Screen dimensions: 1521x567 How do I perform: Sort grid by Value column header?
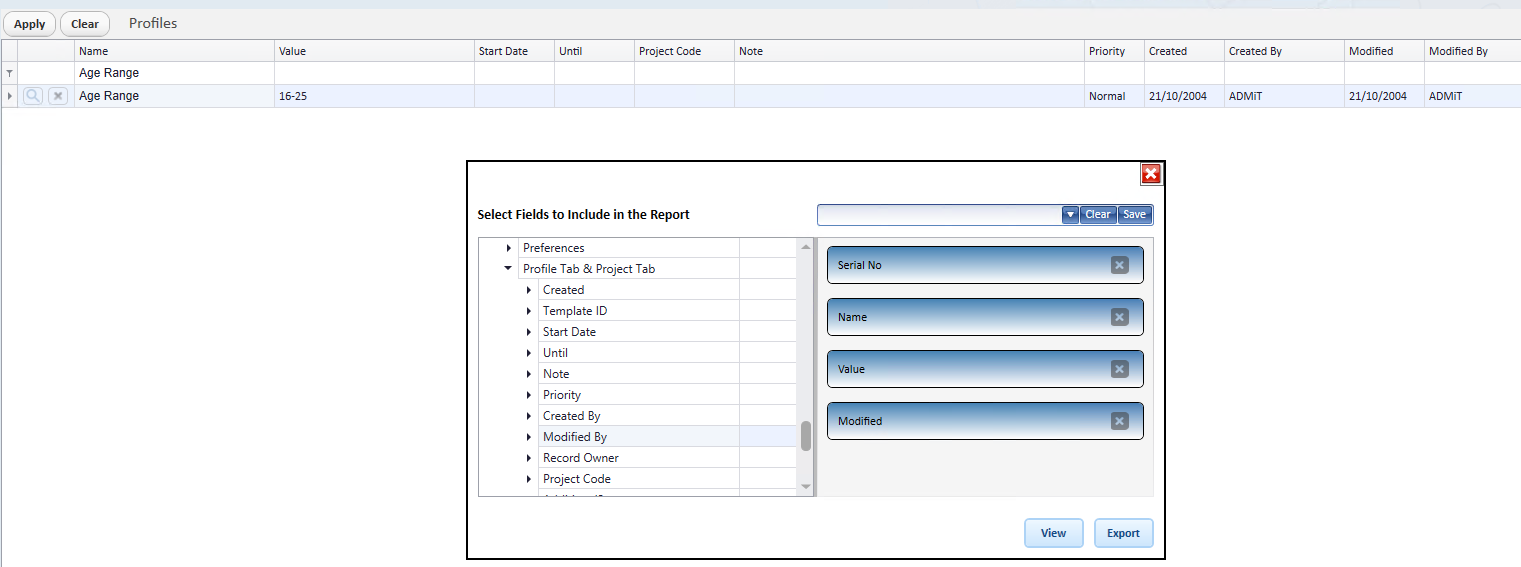coord(375,51)
